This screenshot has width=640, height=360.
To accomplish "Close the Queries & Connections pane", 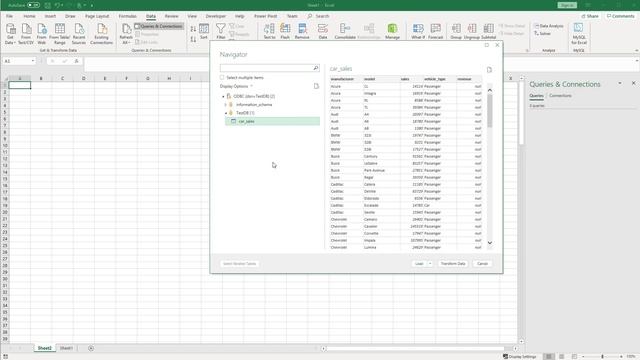I will [633, 83].
